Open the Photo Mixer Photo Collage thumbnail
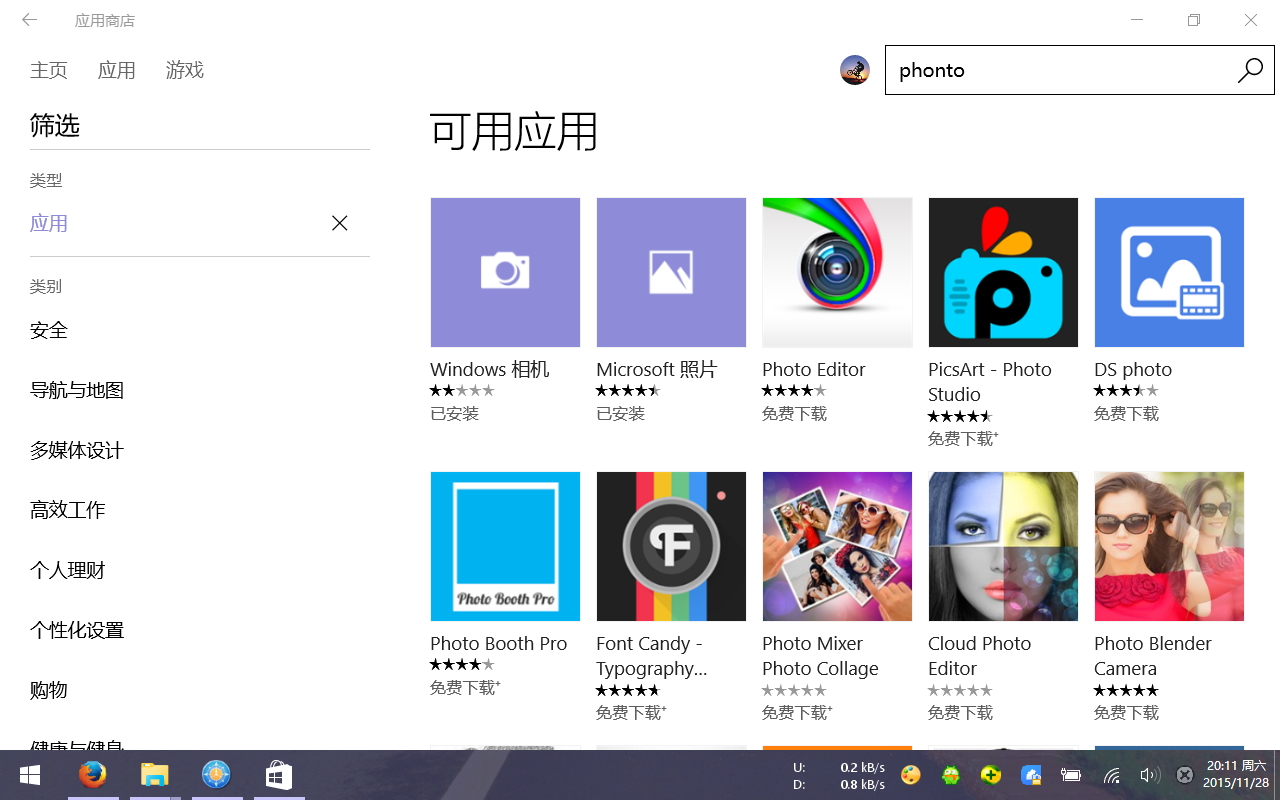1280x800 pixels. point(837,546)
